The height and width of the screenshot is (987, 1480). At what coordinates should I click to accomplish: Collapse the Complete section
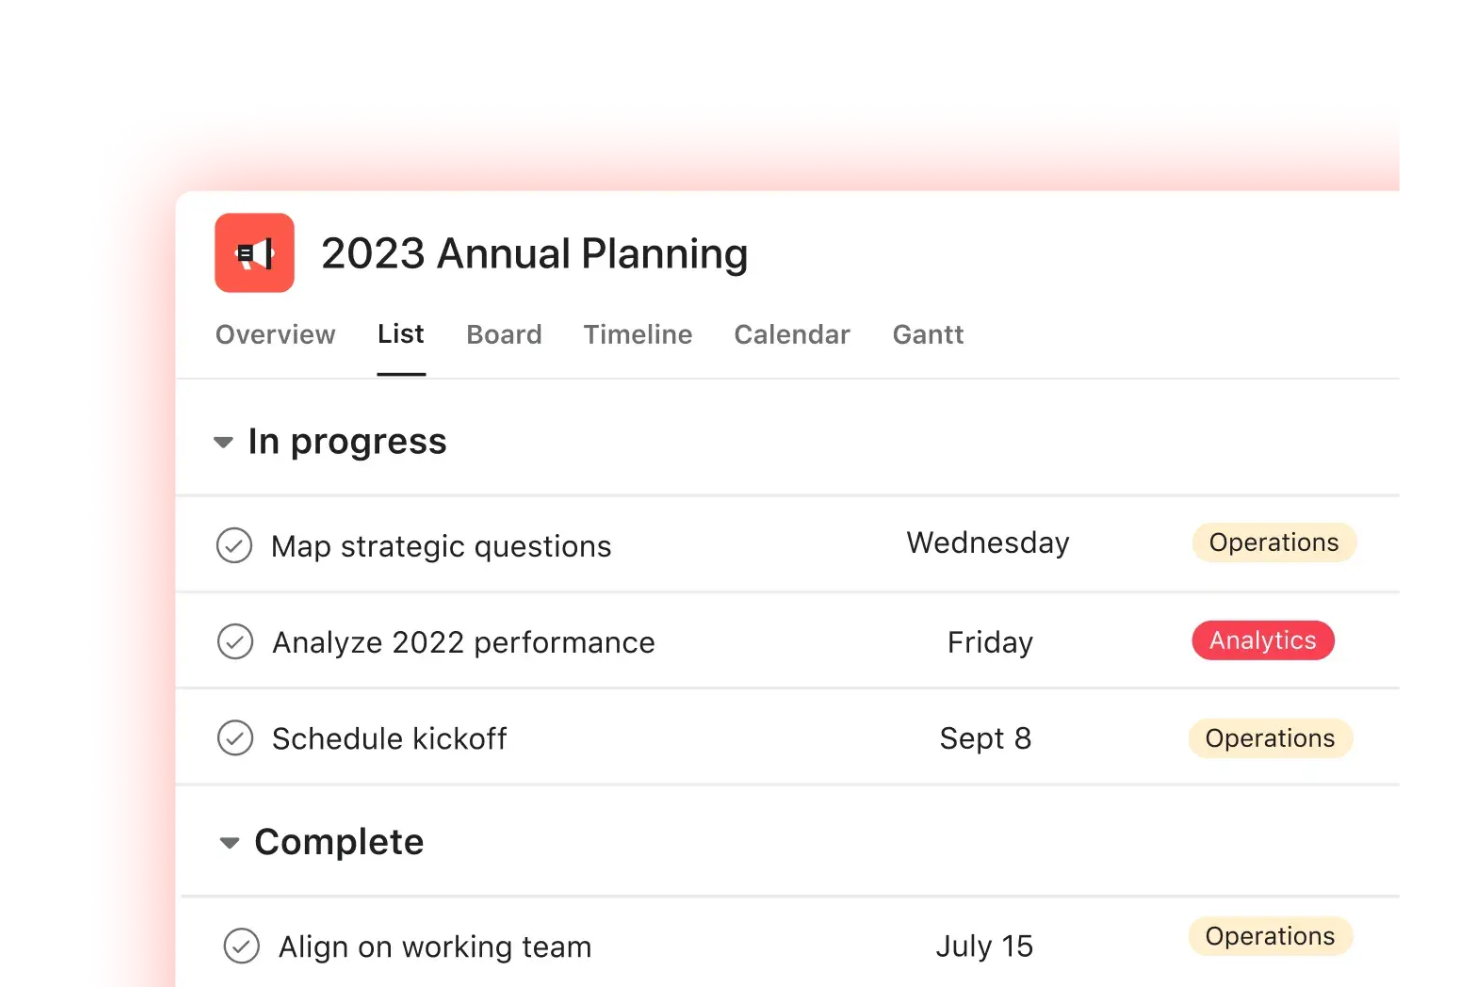(x=229, y=843)
